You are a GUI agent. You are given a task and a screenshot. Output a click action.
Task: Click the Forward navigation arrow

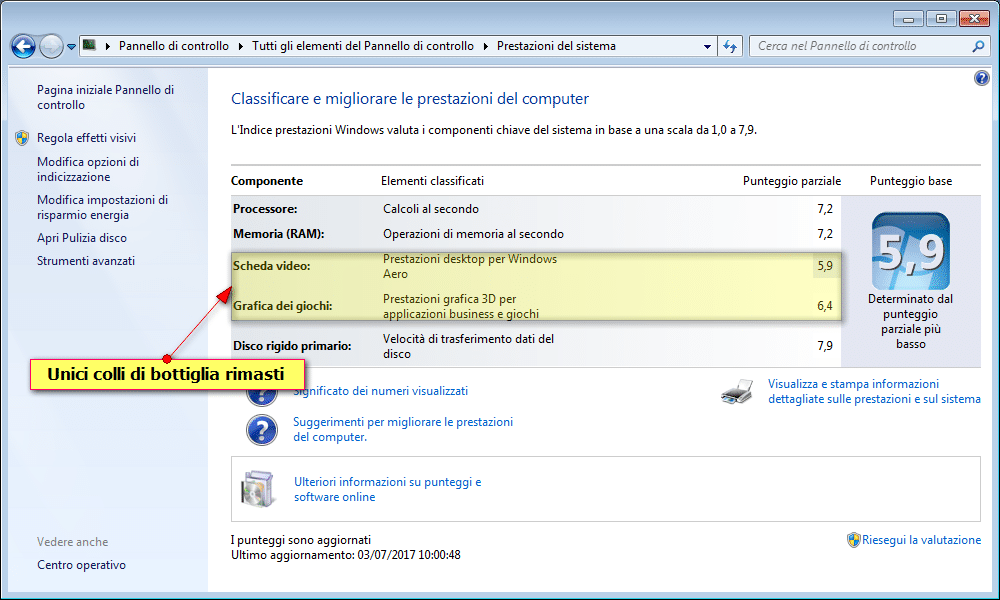pos(51,46)
